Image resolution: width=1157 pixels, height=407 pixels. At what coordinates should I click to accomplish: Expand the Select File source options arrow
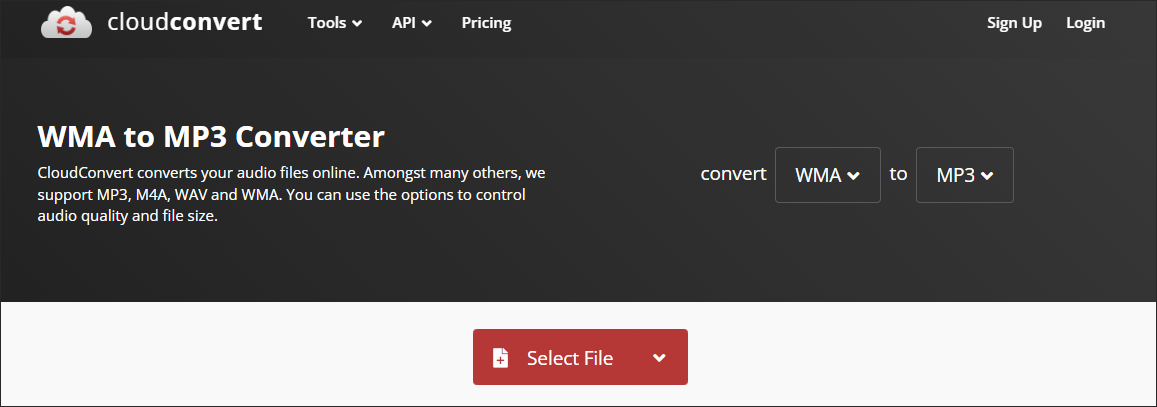tap(658, 358)
